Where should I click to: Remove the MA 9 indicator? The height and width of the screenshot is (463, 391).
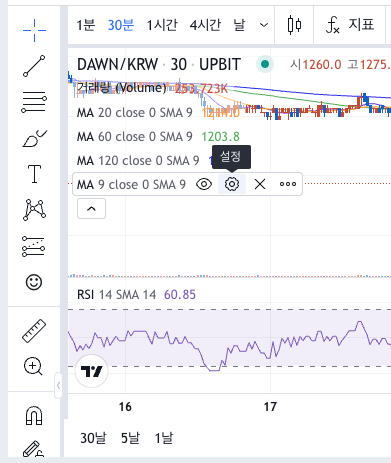(x=260, y=184)
